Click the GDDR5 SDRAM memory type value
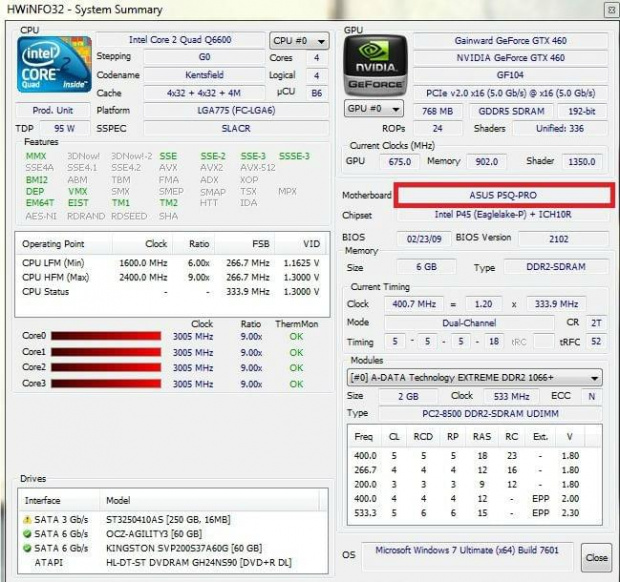 (511, 111)
